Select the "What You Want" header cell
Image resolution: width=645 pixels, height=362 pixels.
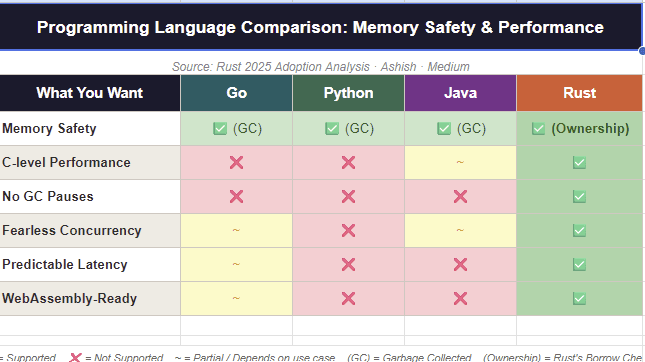point(90,93)
